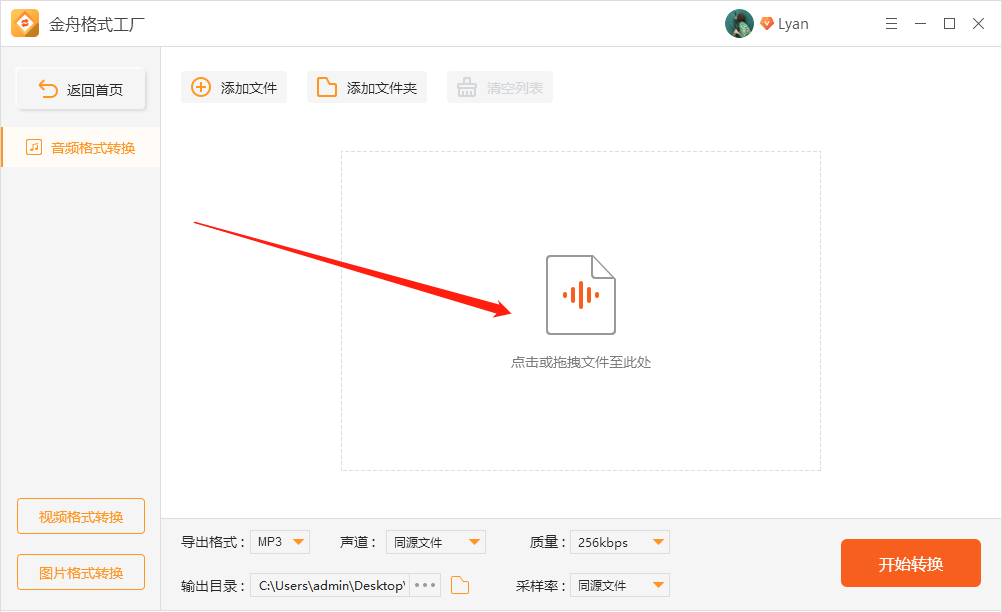The image size is (1002, 612).
Task: Click the 金舟格式工厂 app logo icon
Action: [x=25, y=24]
